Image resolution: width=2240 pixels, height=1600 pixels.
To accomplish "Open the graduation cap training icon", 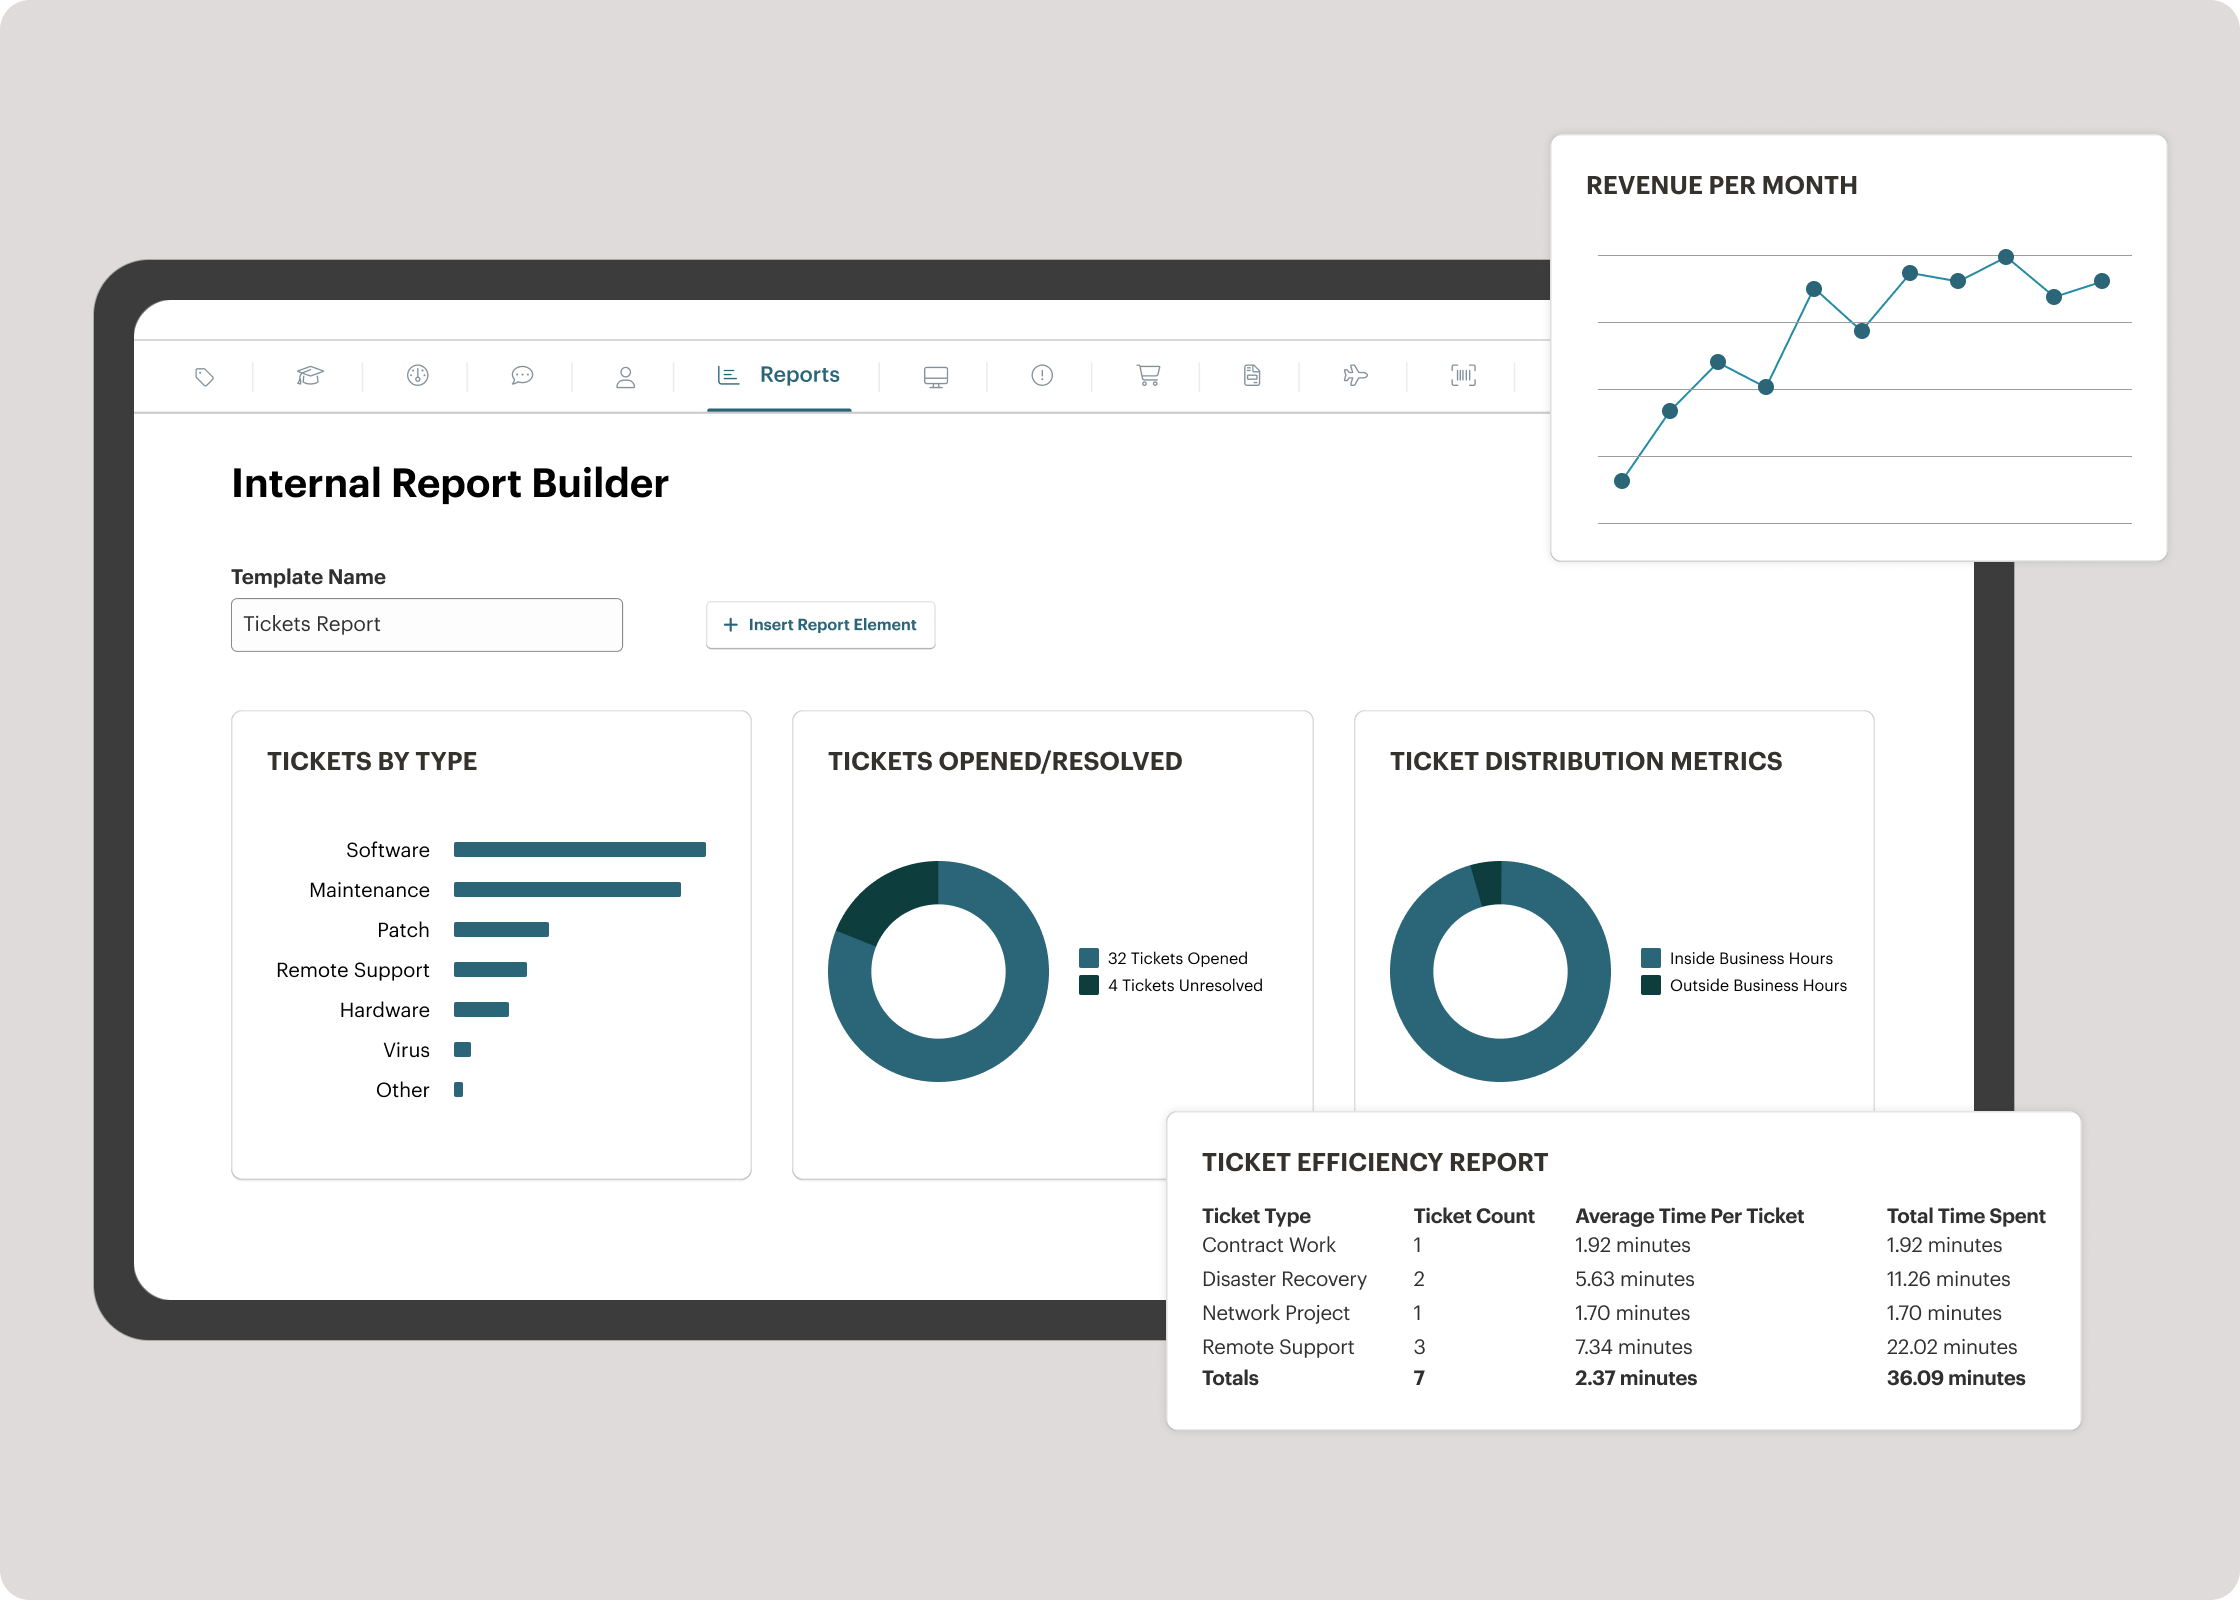I will point(310,376).
